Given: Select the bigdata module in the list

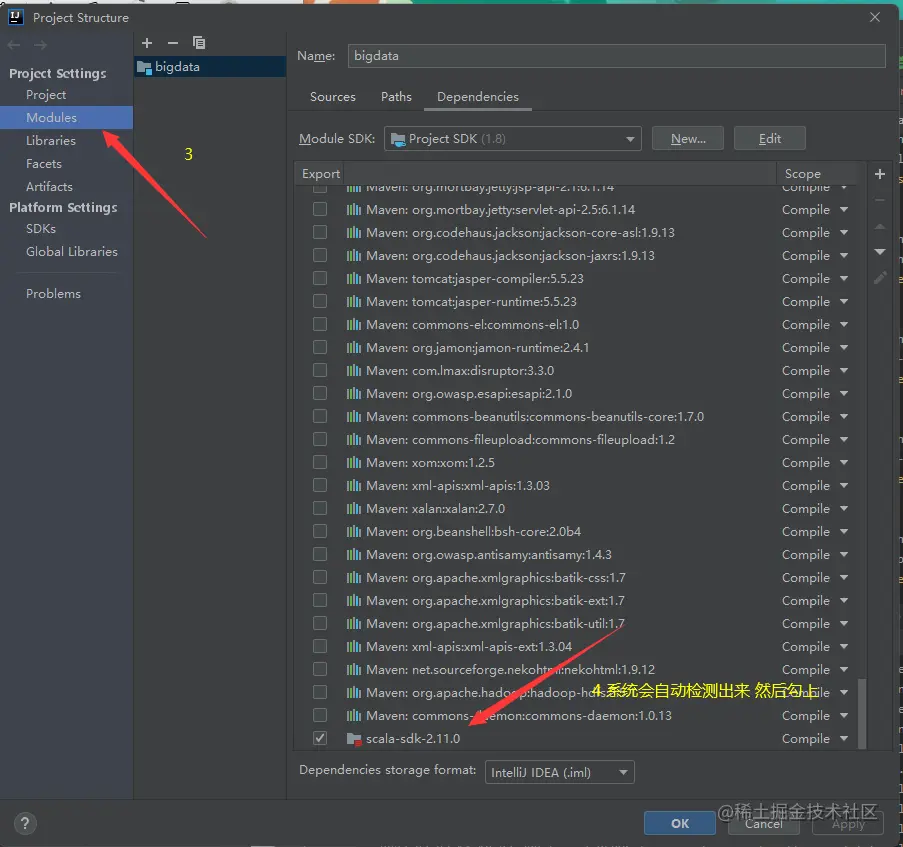Looking at the screenshot, I should [210, 67].
